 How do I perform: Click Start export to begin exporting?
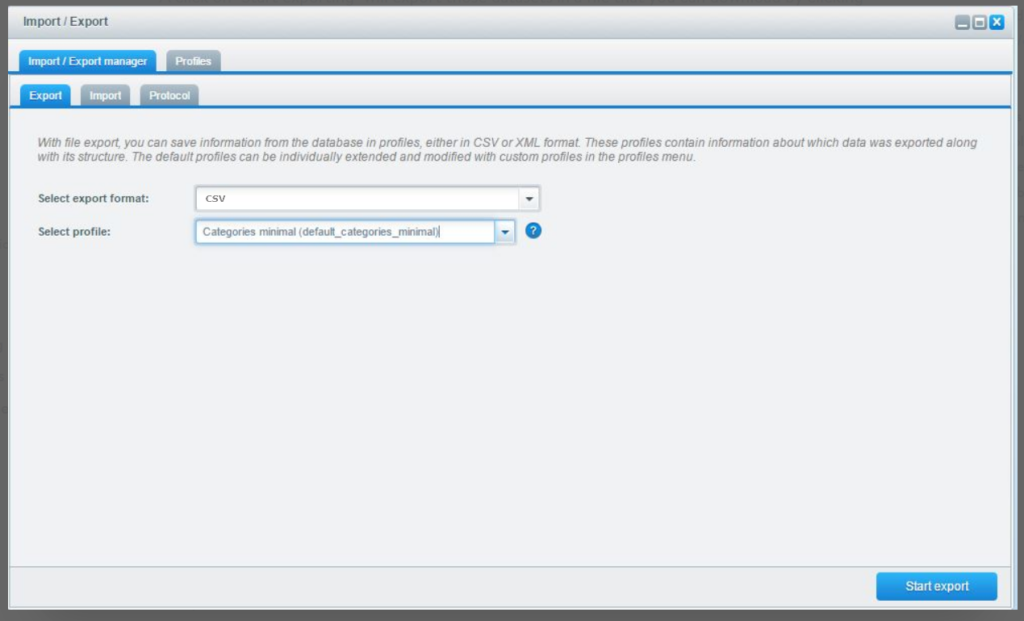[x=936, y=586]
